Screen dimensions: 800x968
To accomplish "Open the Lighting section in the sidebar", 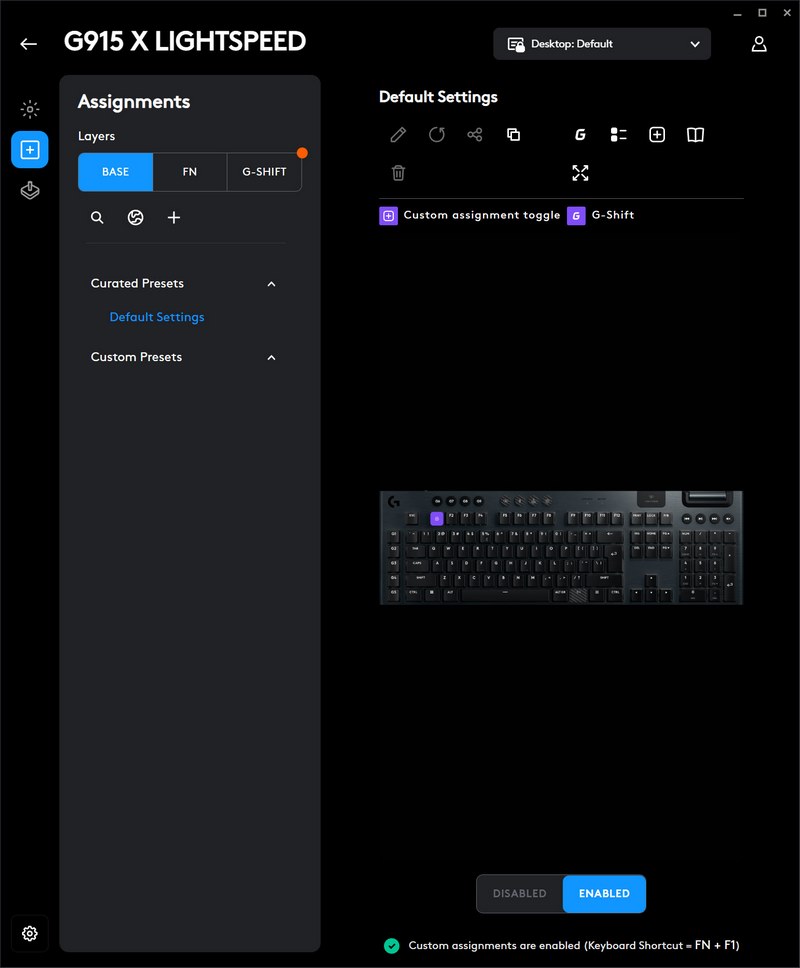I will [x=30, y=109].
